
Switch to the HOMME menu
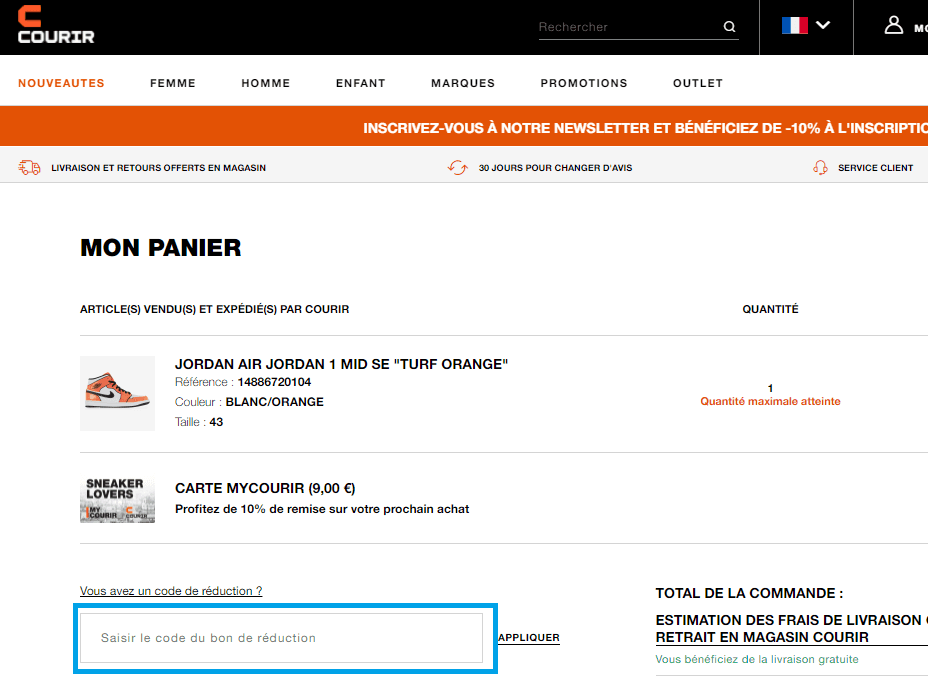[265, 84]
